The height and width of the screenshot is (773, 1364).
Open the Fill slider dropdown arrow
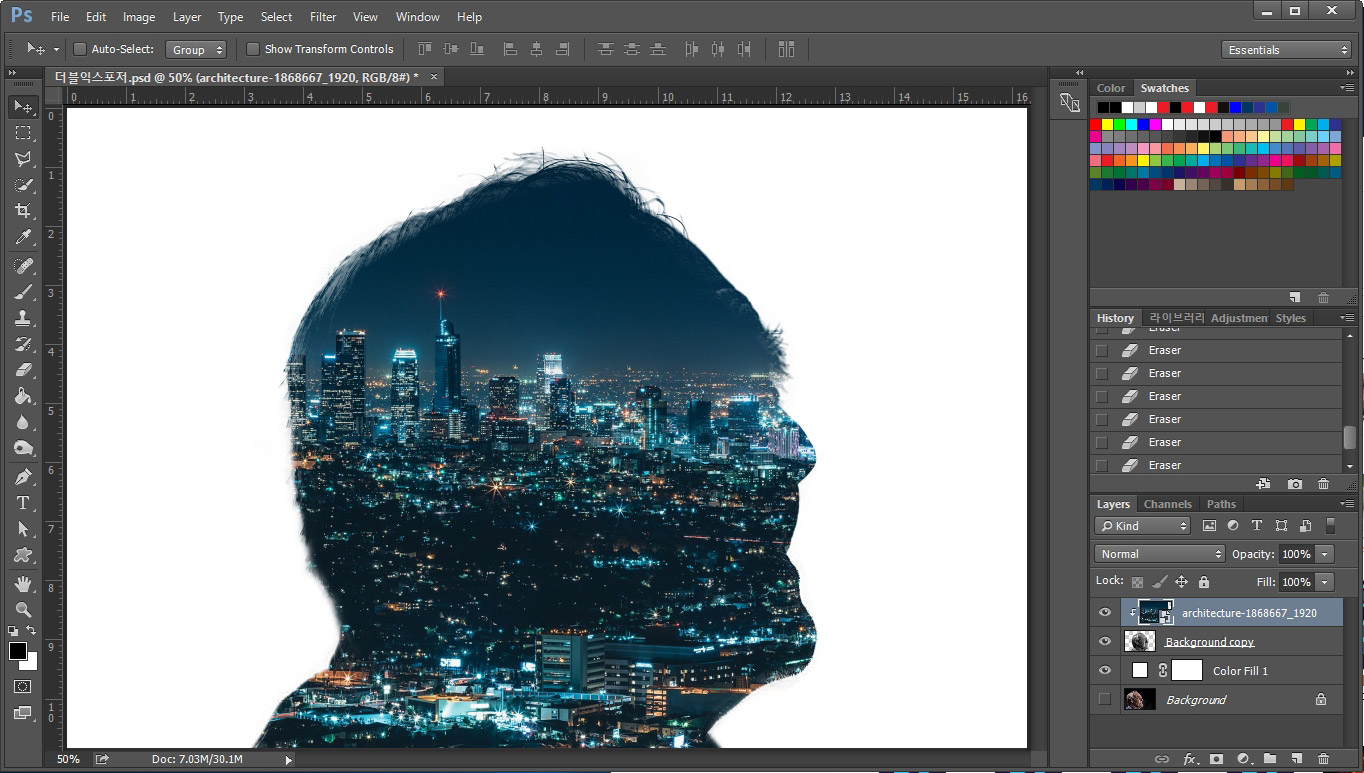coord(1325,582)
